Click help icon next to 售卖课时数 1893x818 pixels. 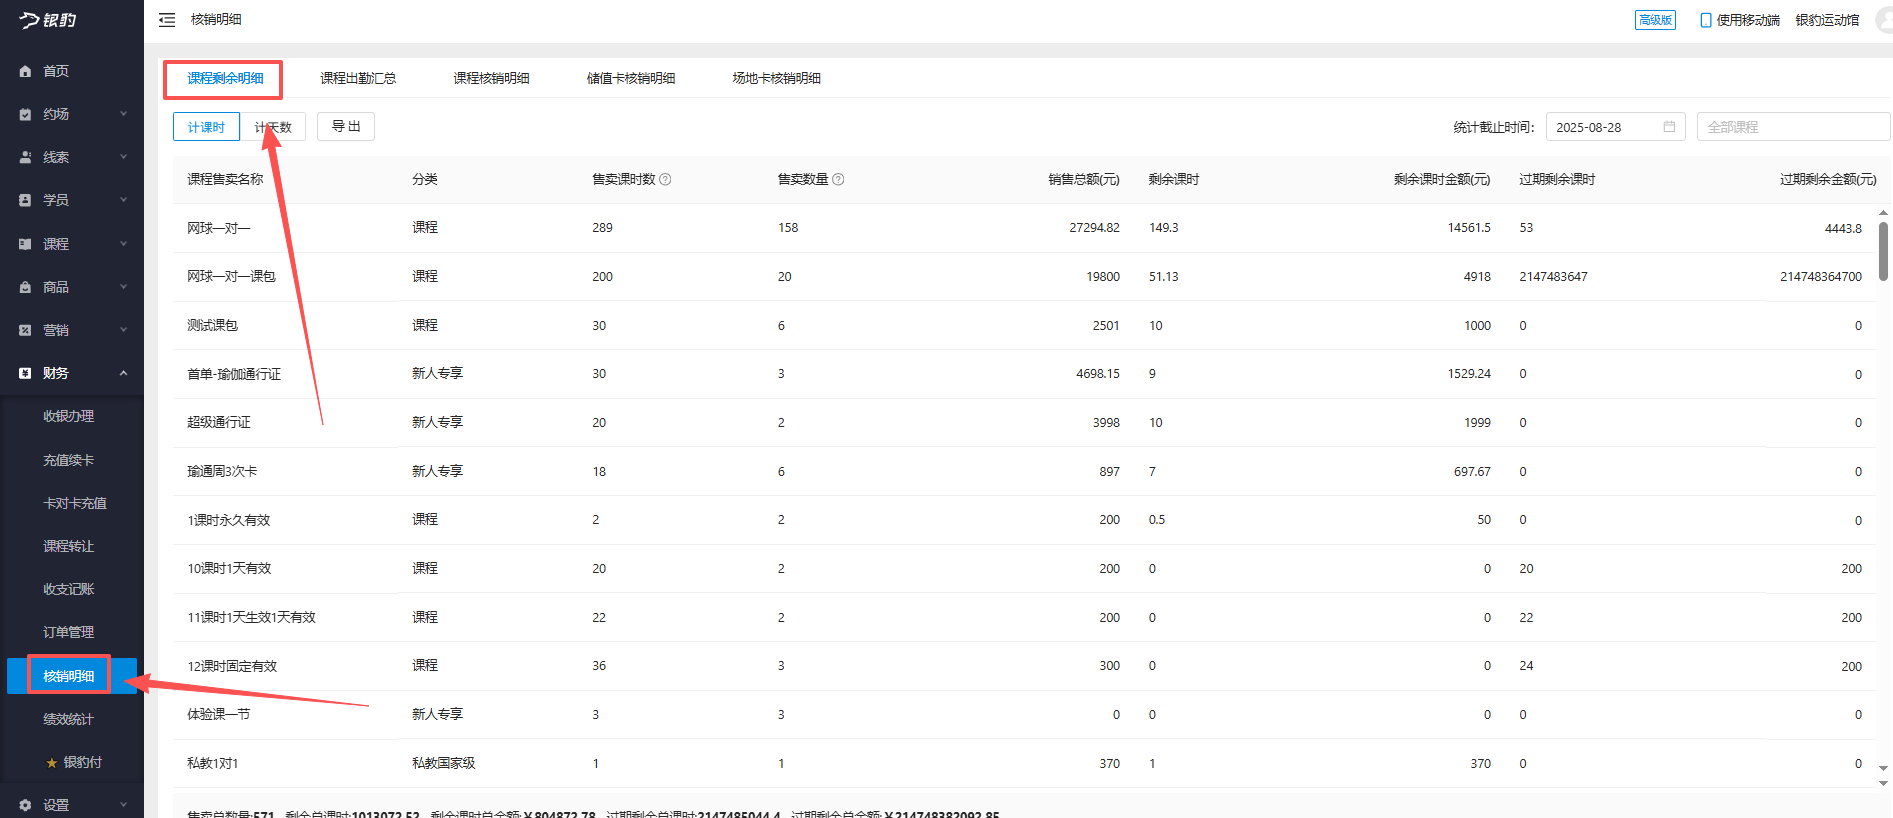(666, 180)
